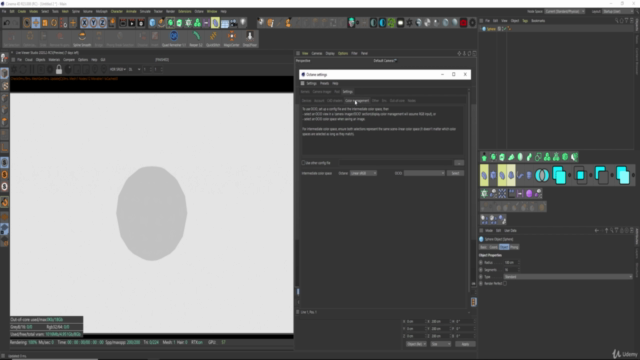Open Presets menu in Octane settings
The image size is (640, 360).
pos(324,83)
